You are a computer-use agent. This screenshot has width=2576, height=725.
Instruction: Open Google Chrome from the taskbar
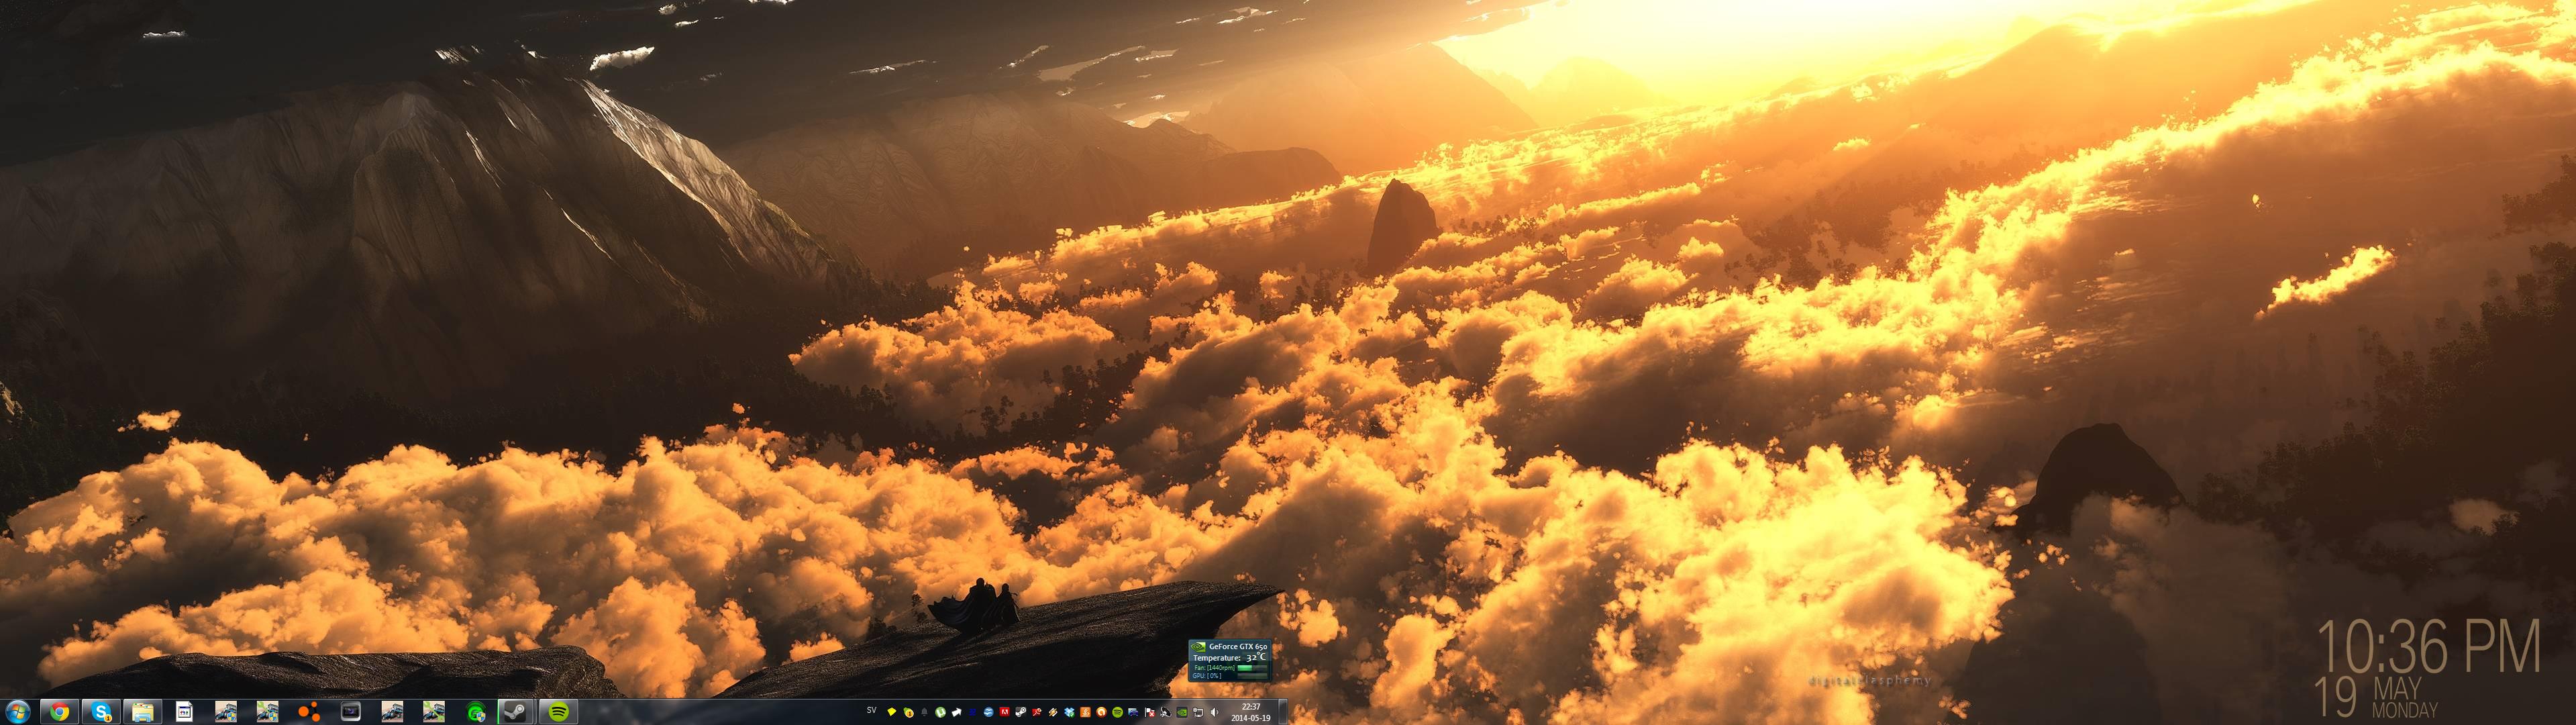tap(60, 712)
